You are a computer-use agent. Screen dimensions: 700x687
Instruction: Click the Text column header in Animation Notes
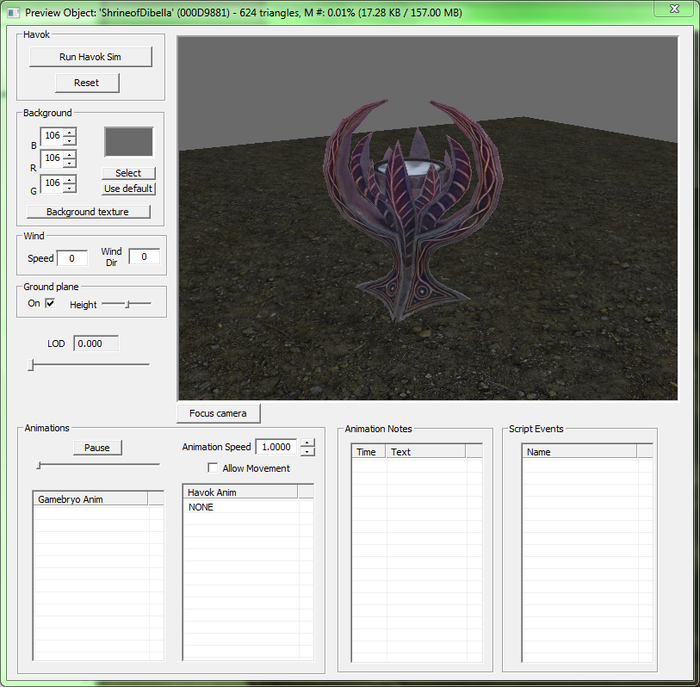[426, 452]
